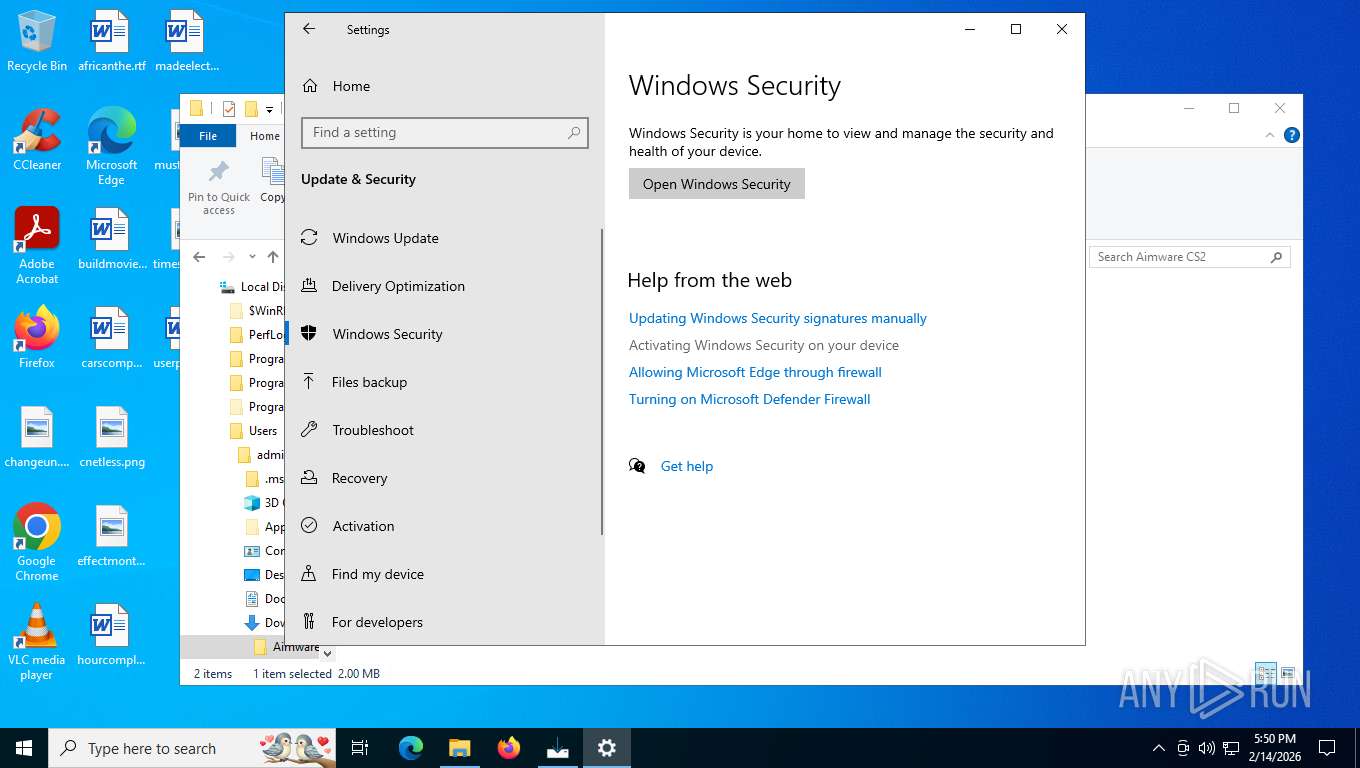Open volume control in system tray

click(1207, 748)
